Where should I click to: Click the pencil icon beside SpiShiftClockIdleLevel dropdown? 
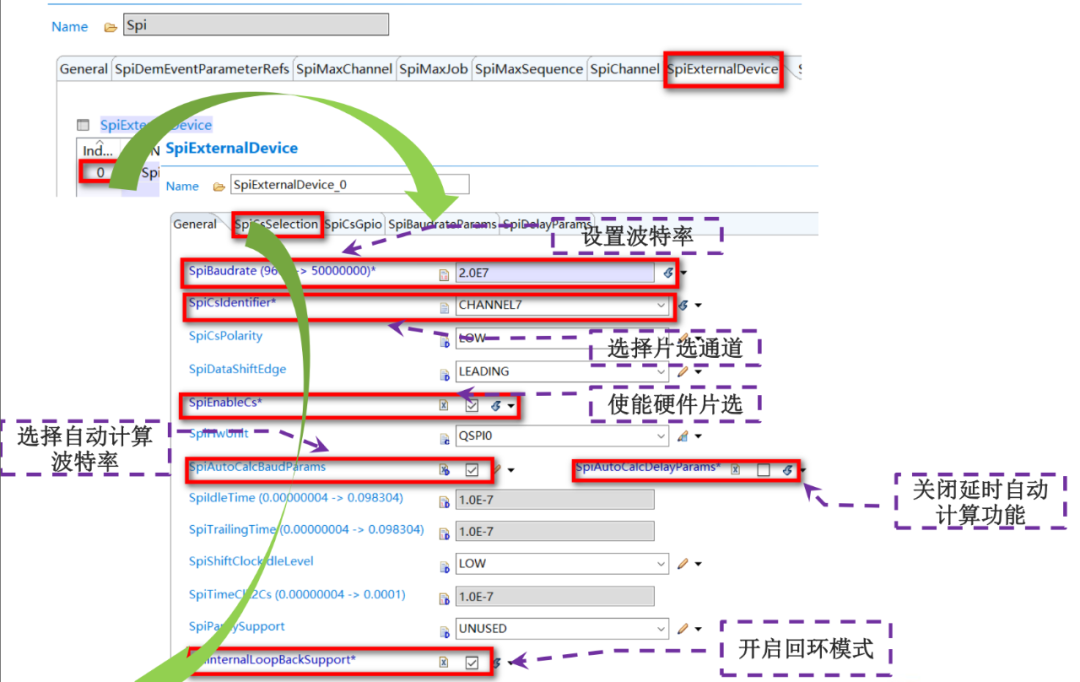coord(683,564)
